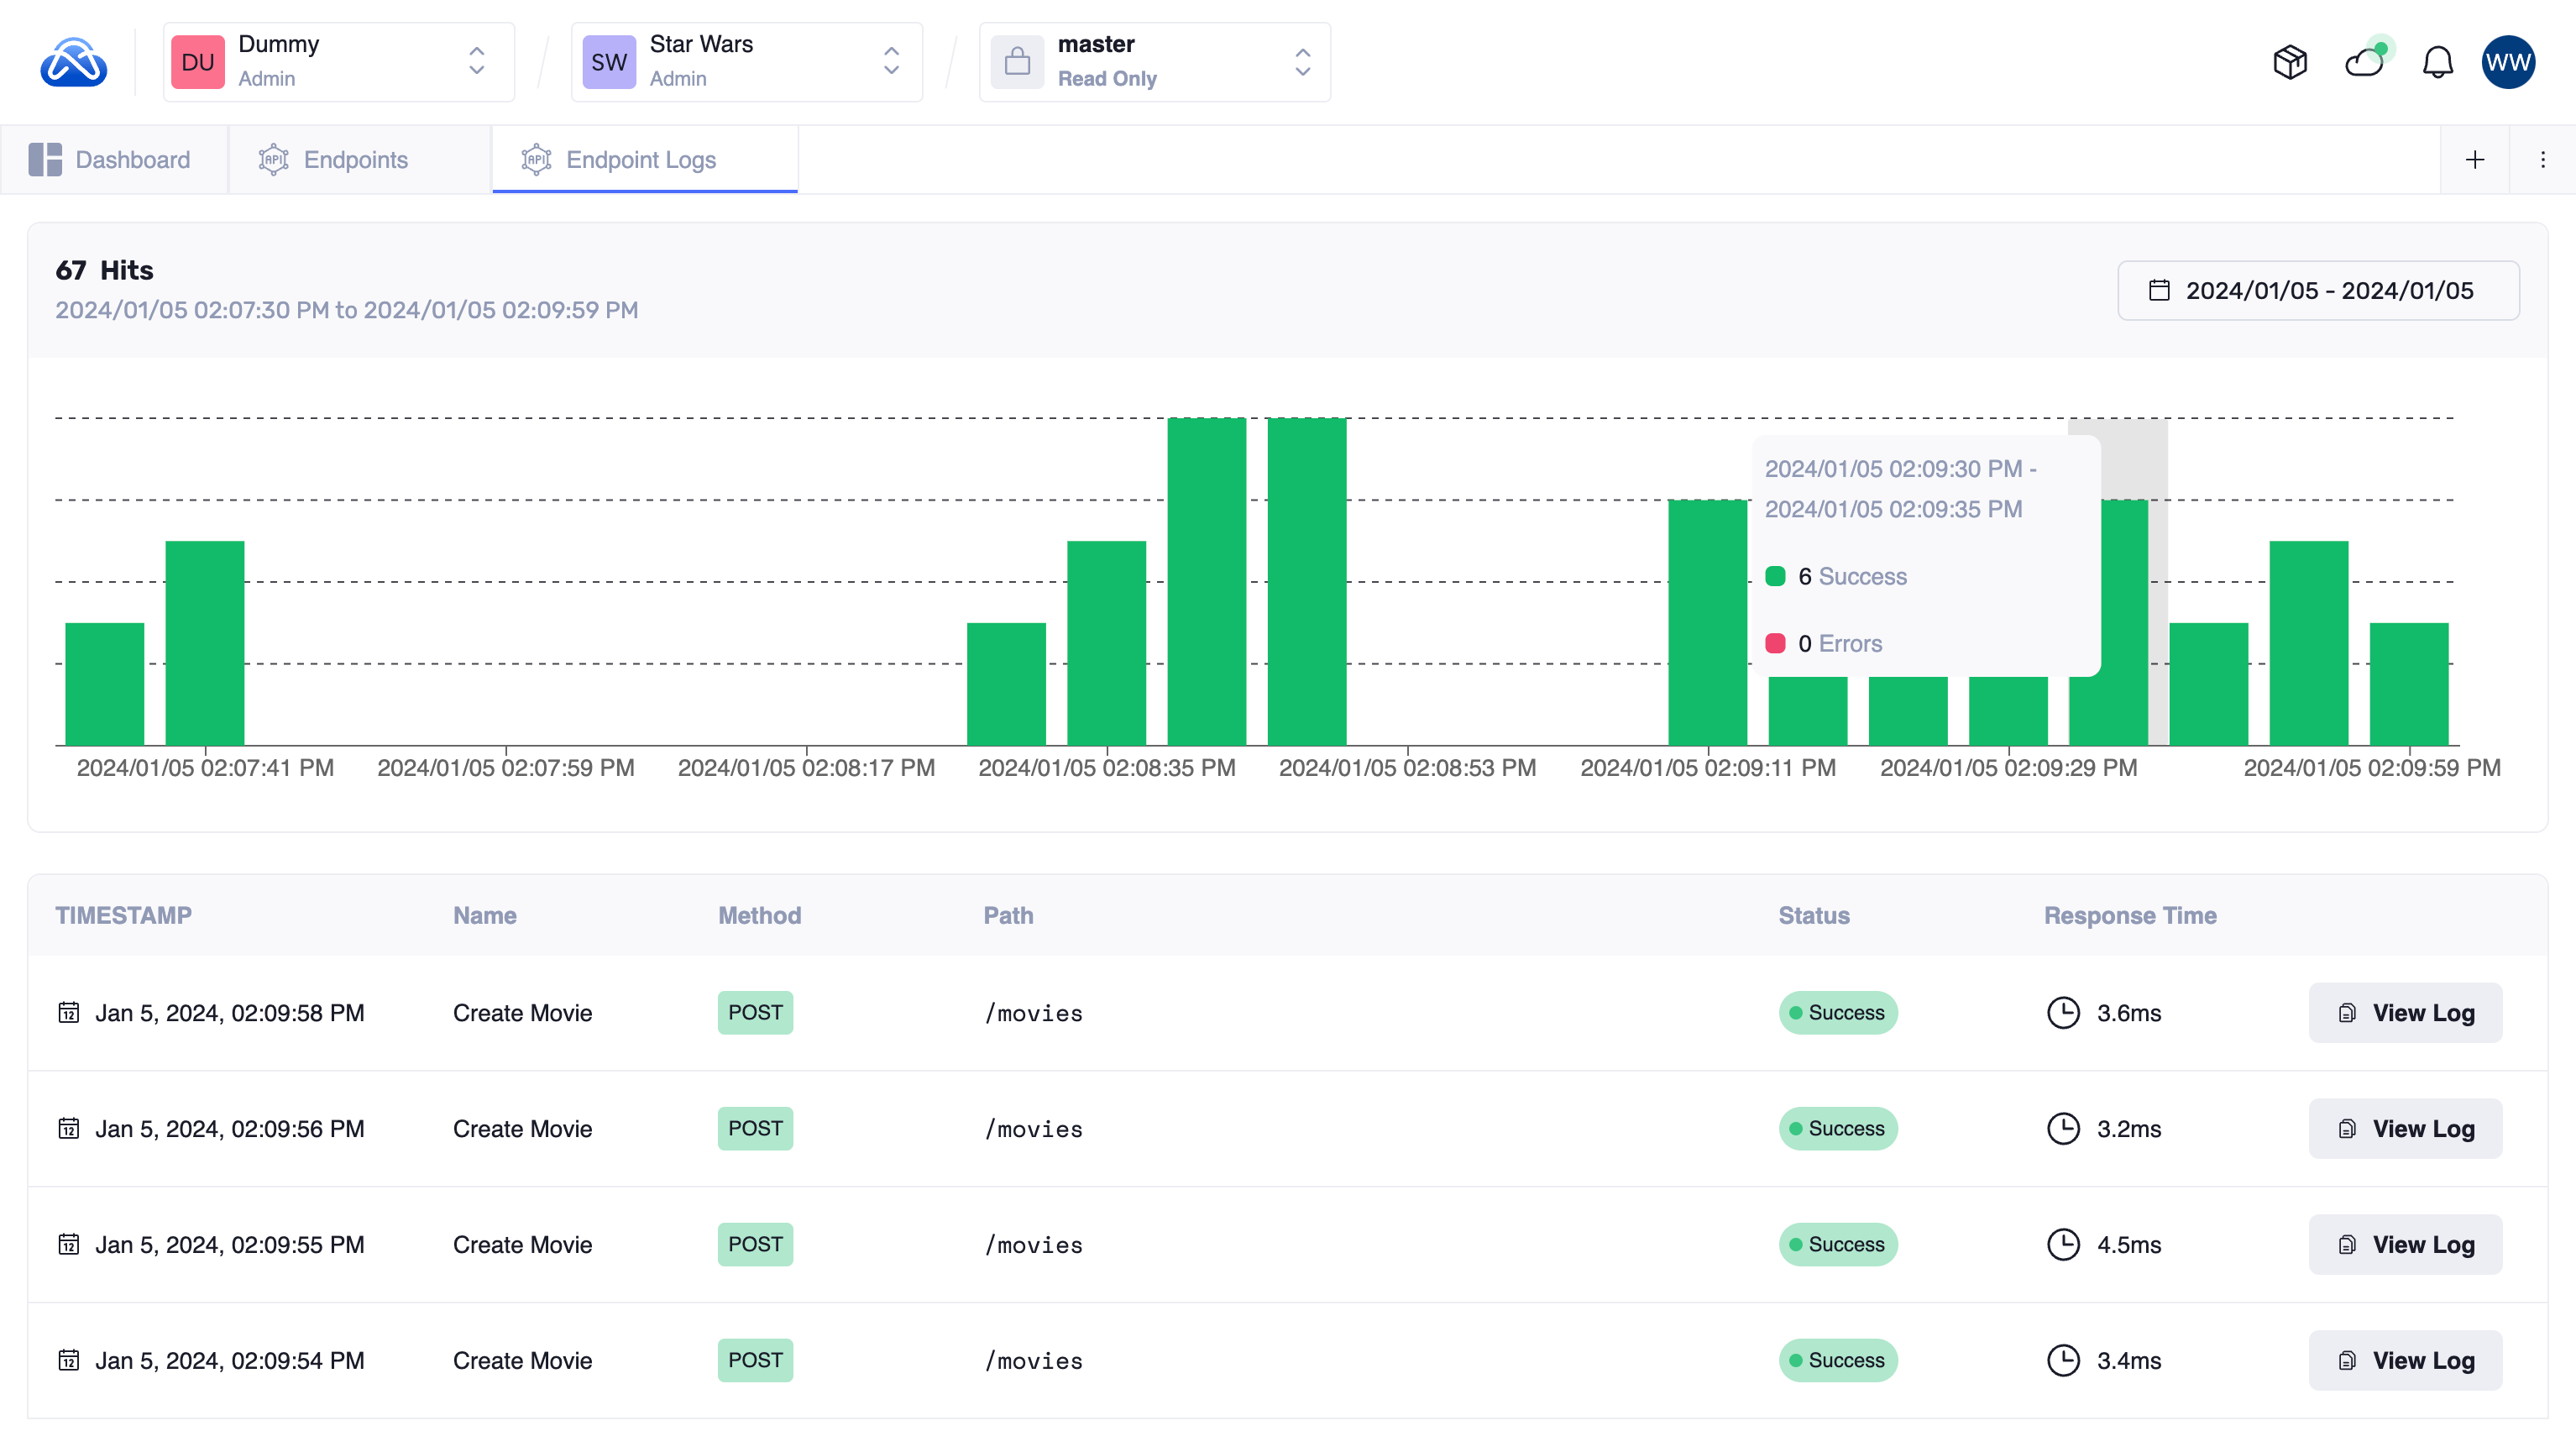Viewport: 2576px width, 1431px height.
Task: Click the app logo in the top-left corner
Action: [73, 62]
